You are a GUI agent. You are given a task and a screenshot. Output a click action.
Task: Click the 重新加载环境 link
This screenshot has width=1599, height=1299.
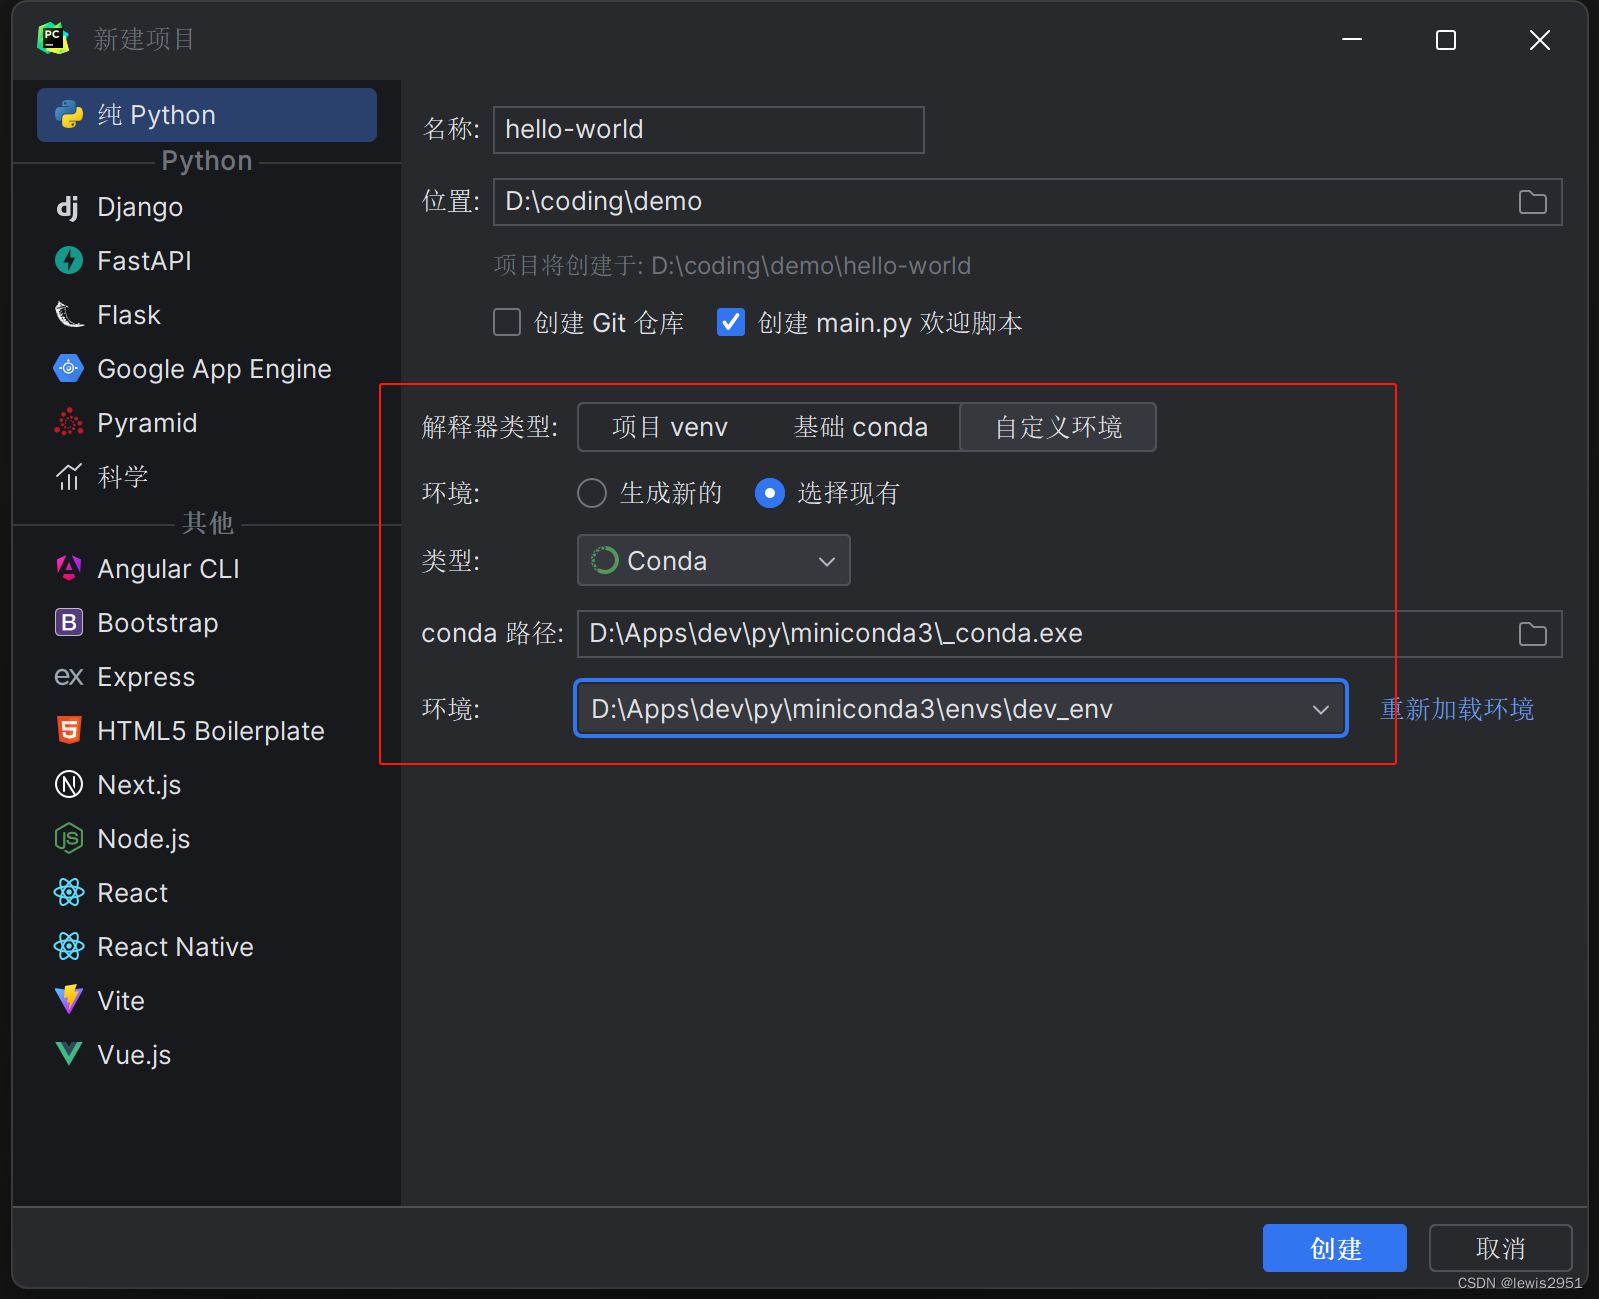point(1457,709)
